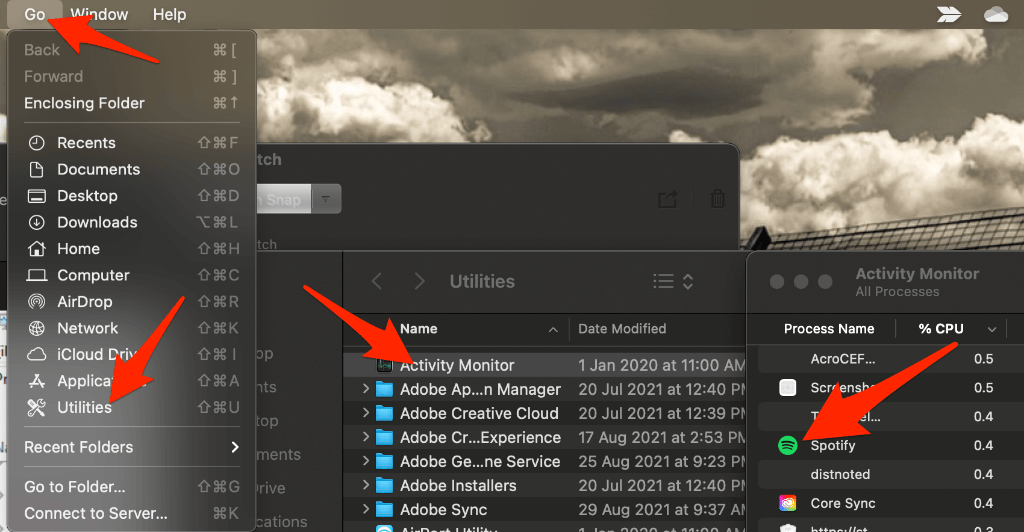Screen dimensions: 1024x532
Task: Select Network in the Go menu
Action: tap(131, 328)
